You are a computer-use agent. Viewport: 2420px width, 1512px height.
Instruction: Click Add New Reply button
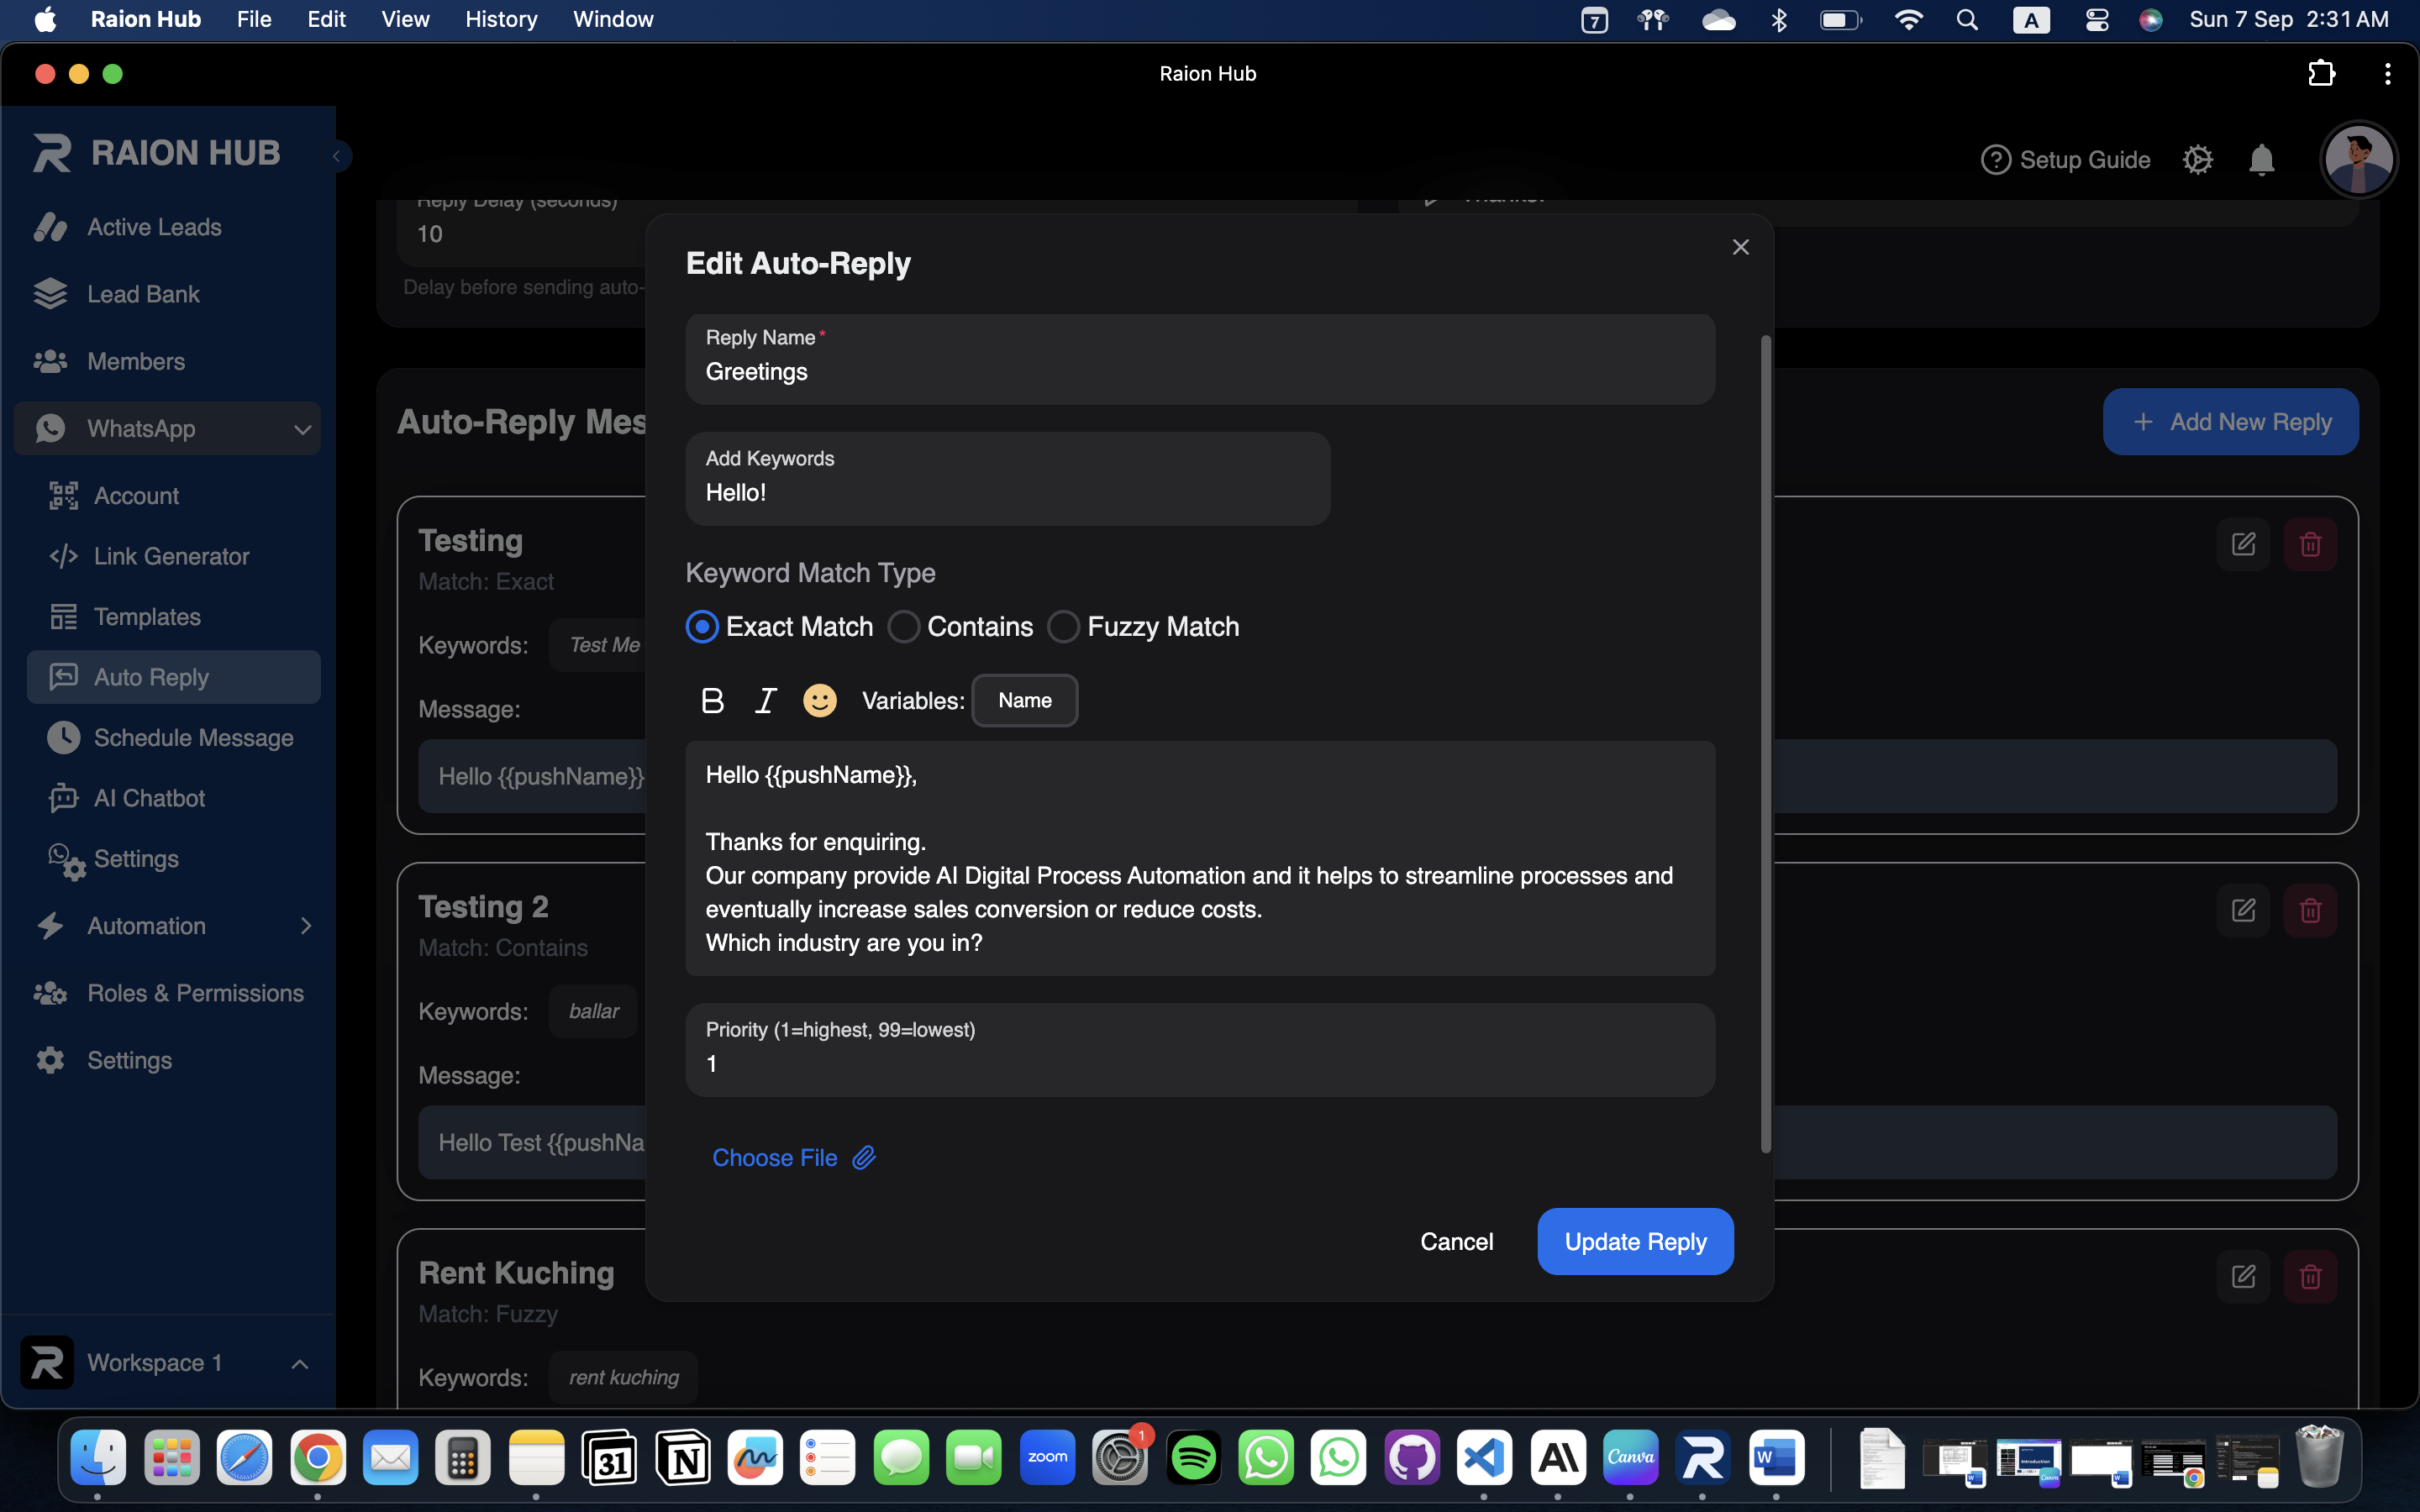2231,422
